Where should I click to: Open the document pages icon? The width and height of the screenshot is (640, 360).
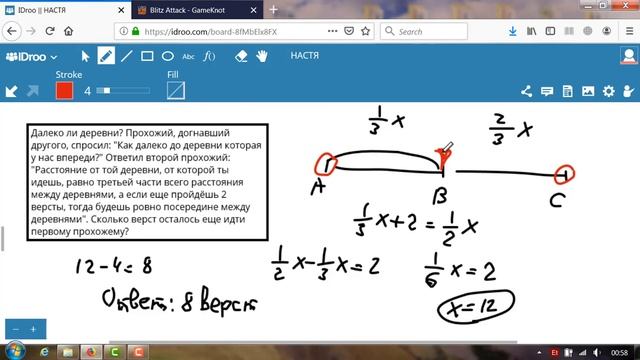tap(567, 91)
